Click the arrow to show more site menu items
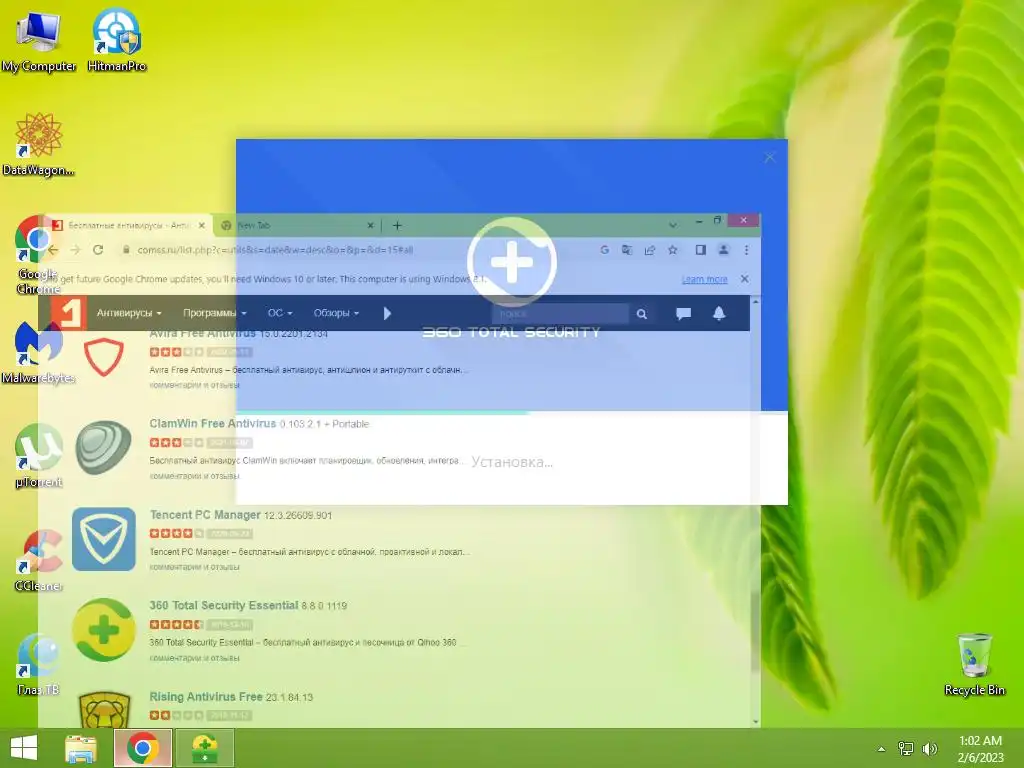Image resolution: width=1024 pixels, height=768 pixels. tap(387, 313)
